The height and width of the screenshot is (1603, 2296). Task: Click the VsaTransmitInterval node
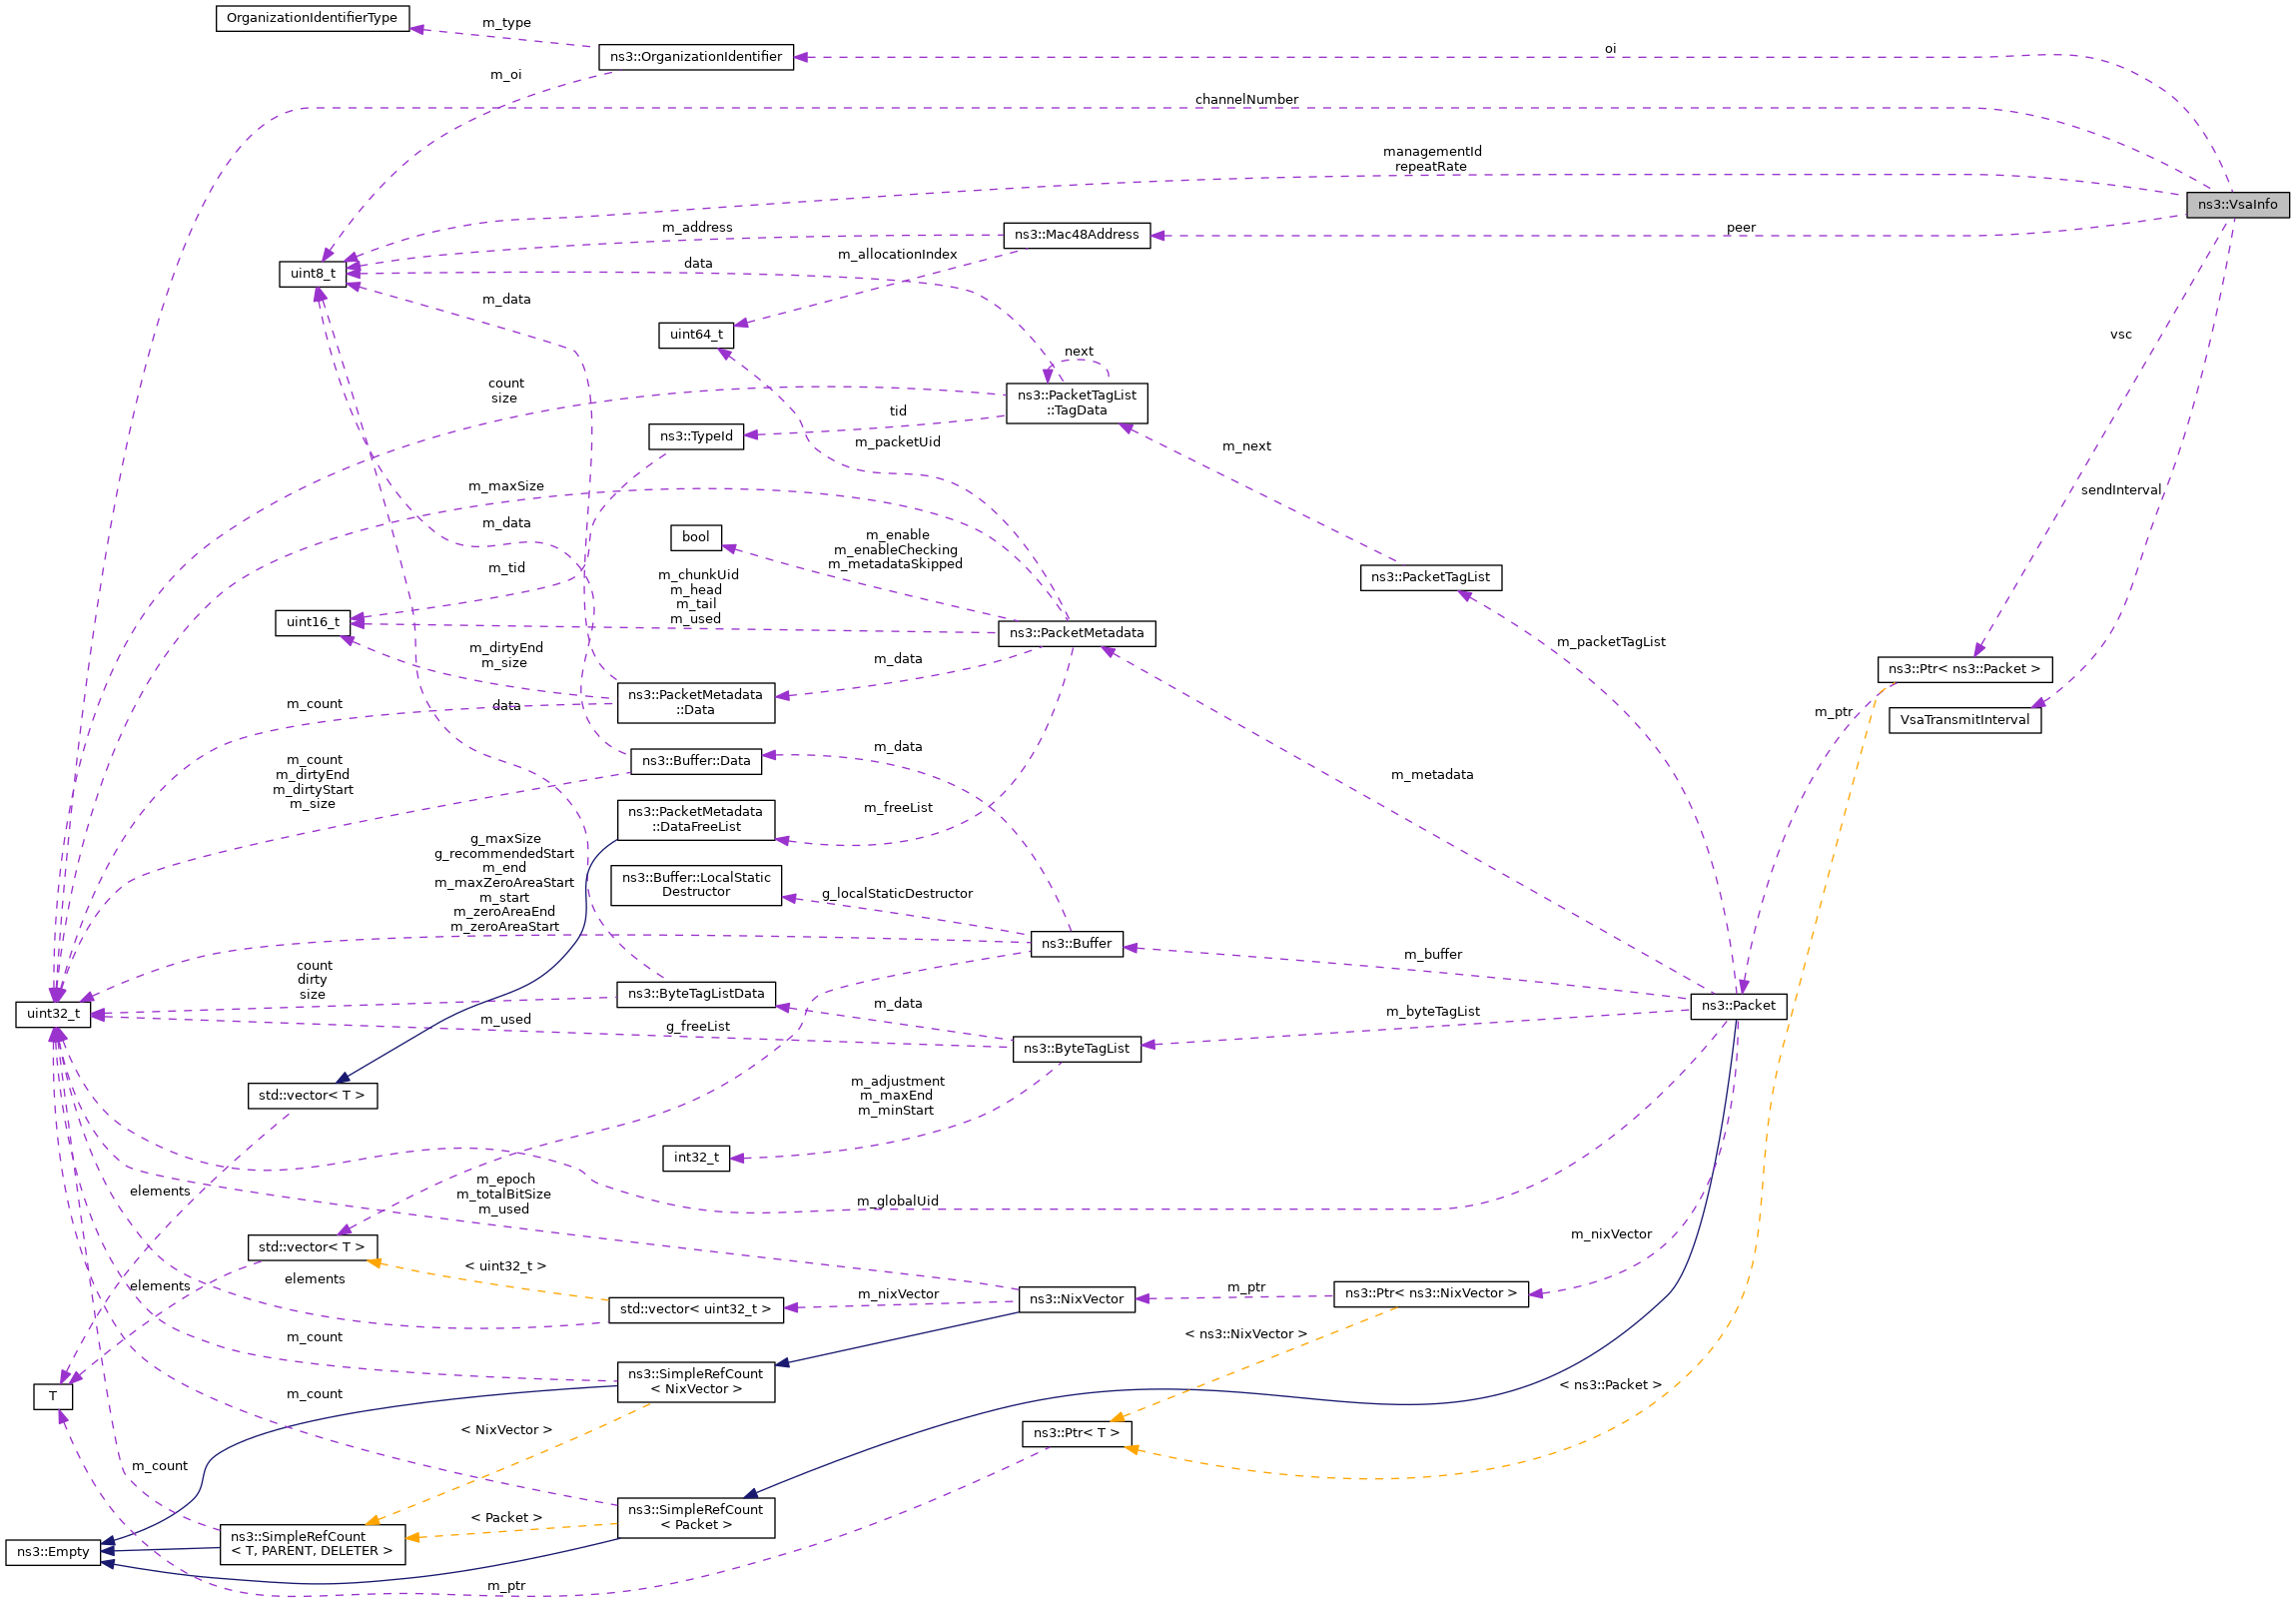(1964, 720)
